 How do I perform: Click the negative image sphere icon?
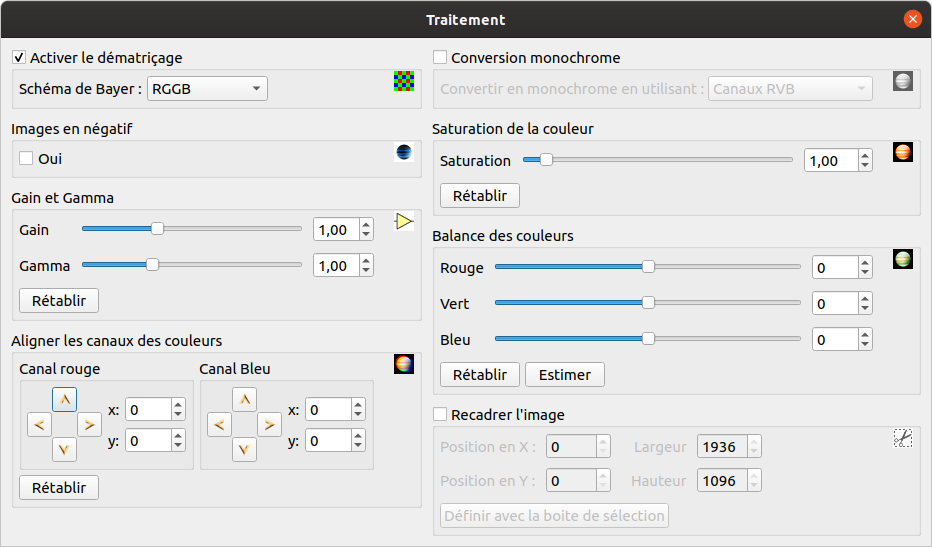tap(403, 153)
